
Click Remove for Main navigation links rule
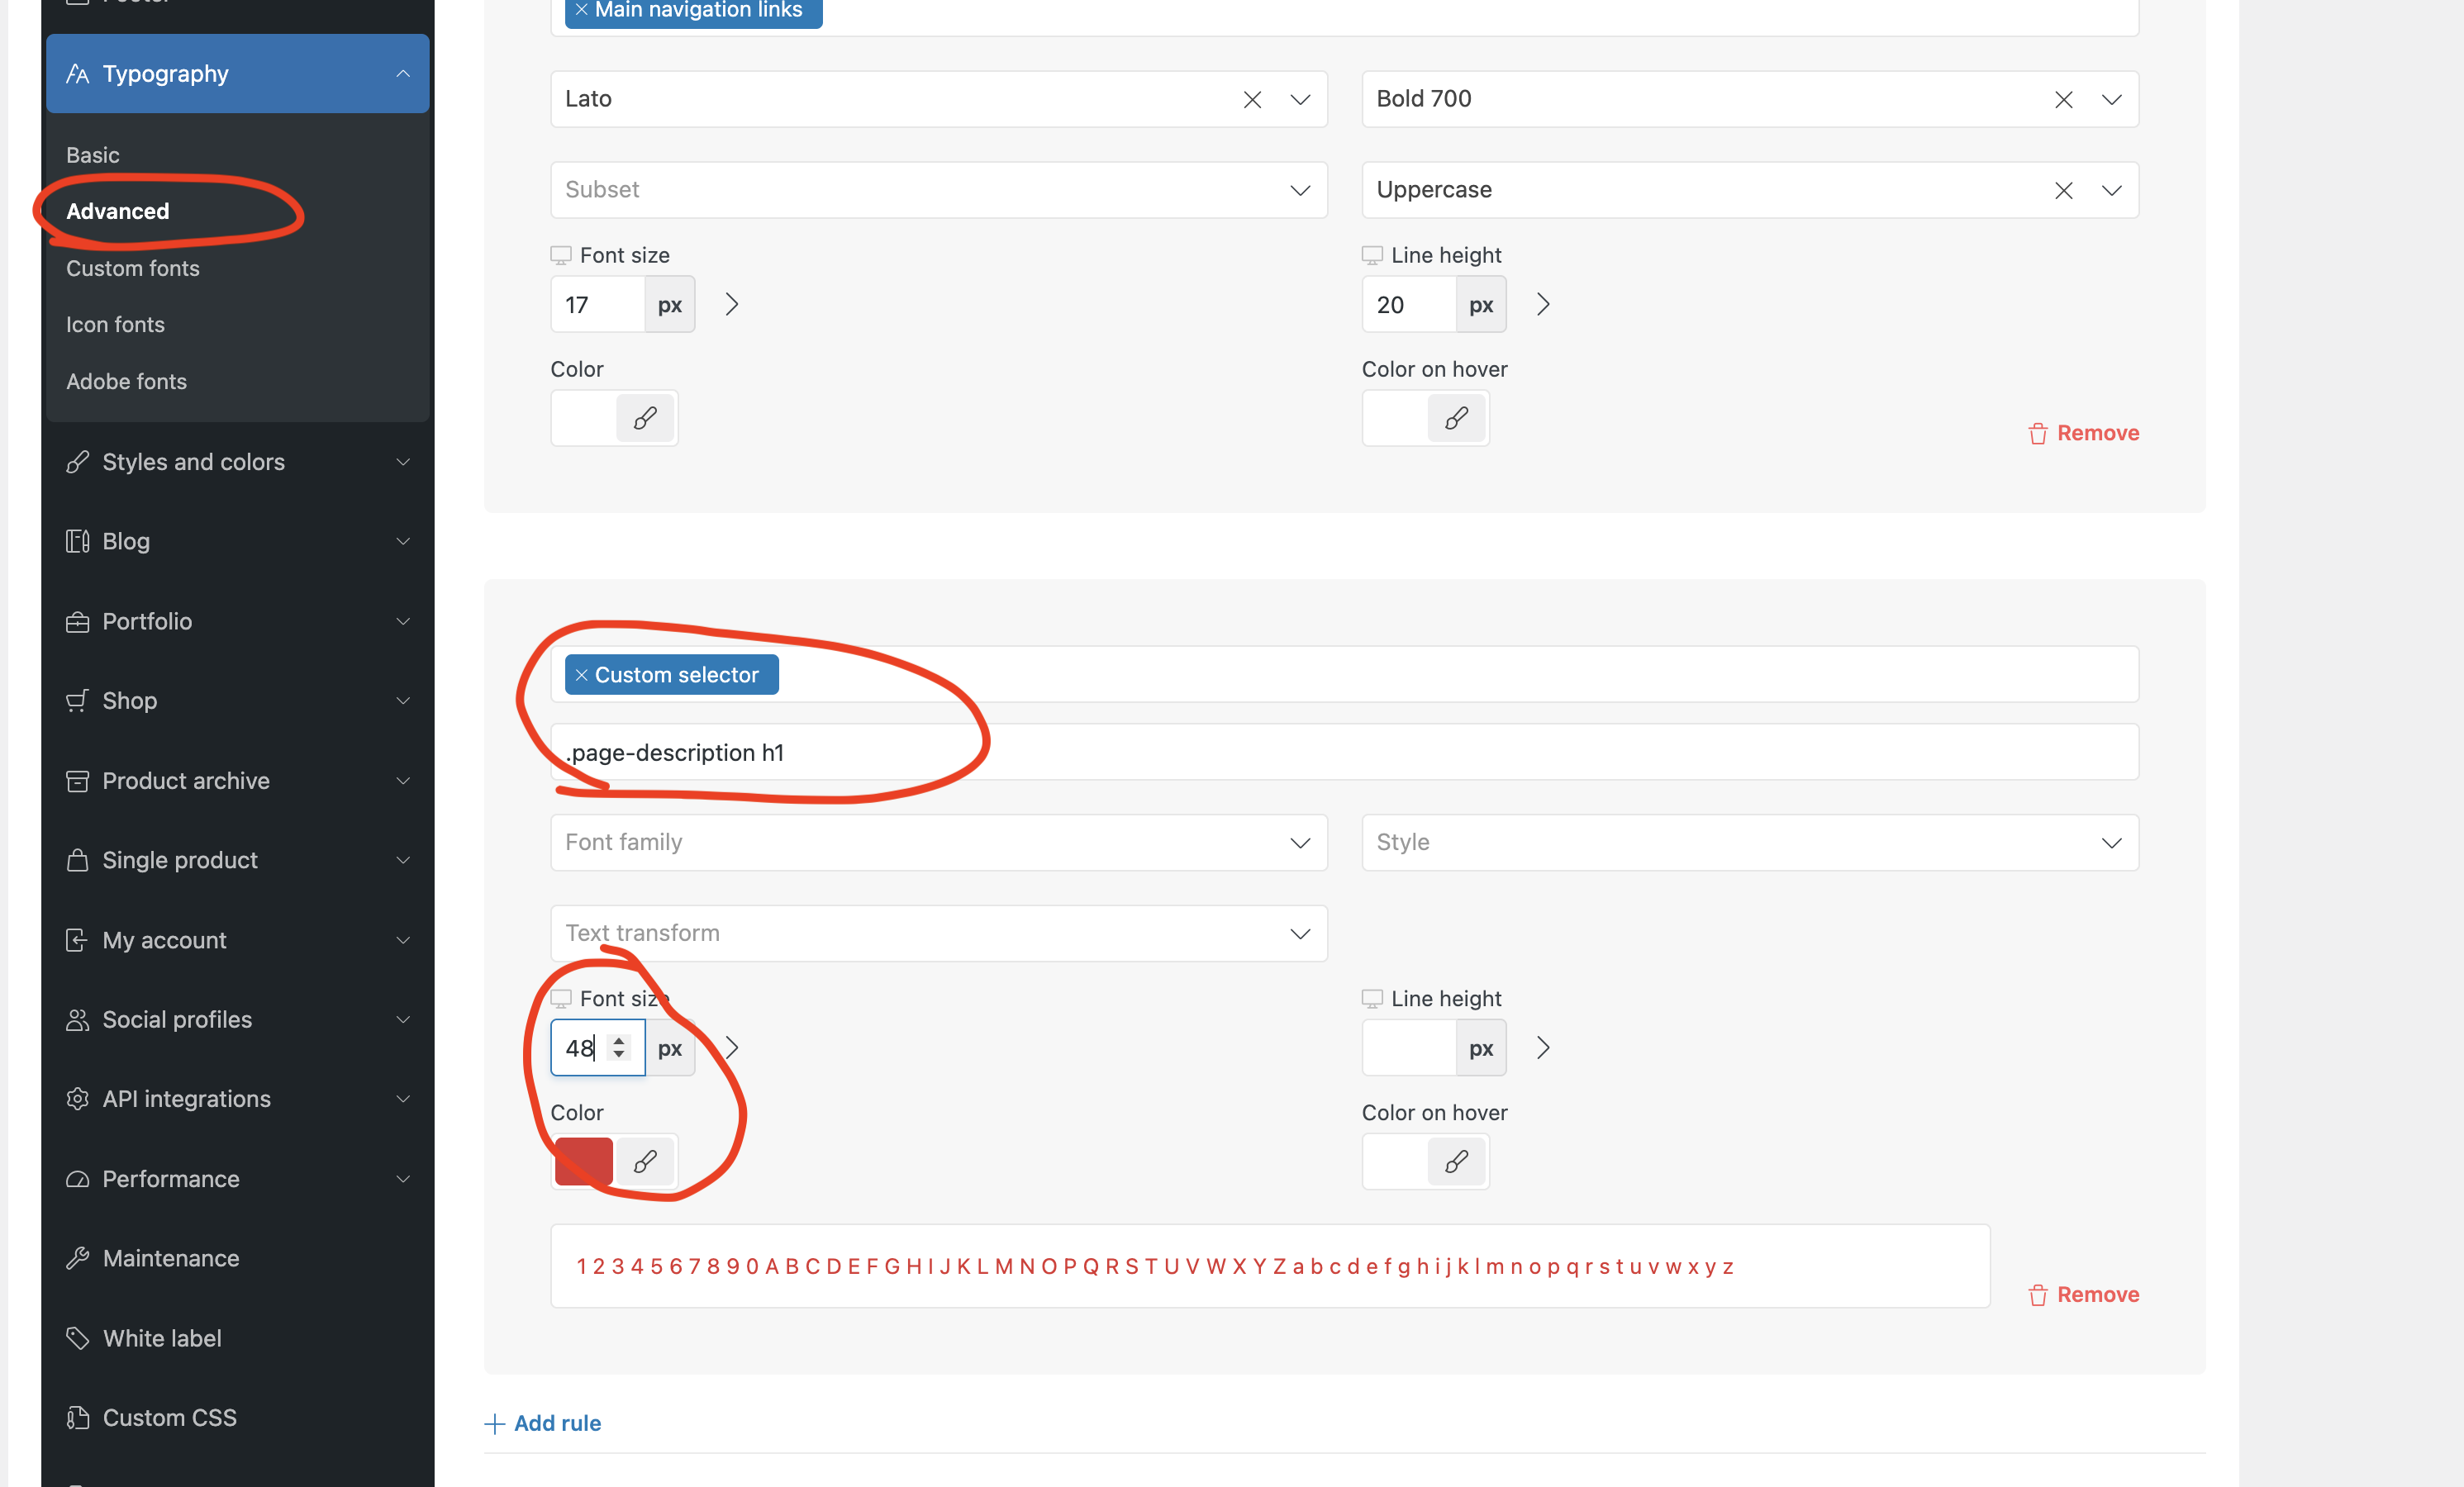click(x=2083, y=433)
